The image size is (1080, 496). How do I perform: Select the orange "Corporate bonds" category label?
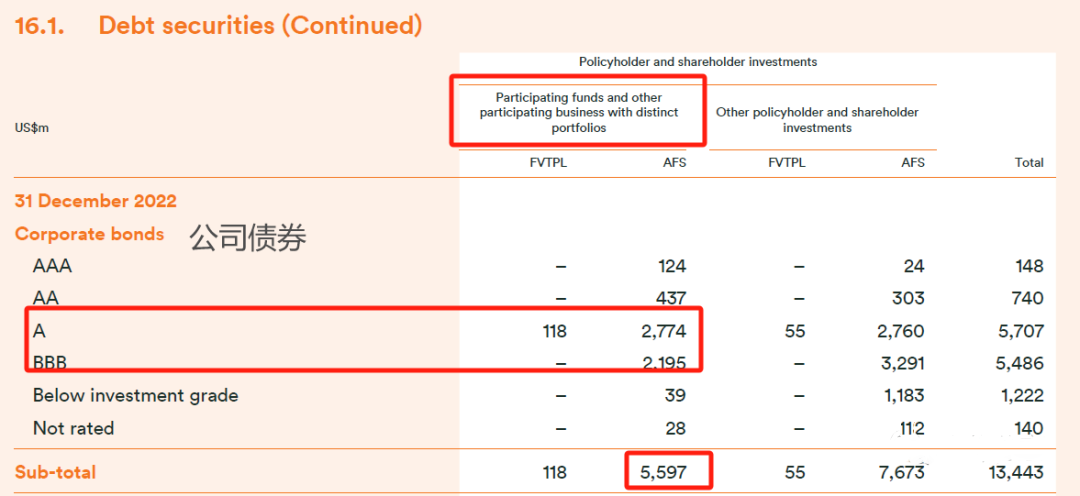click(89, 234)
